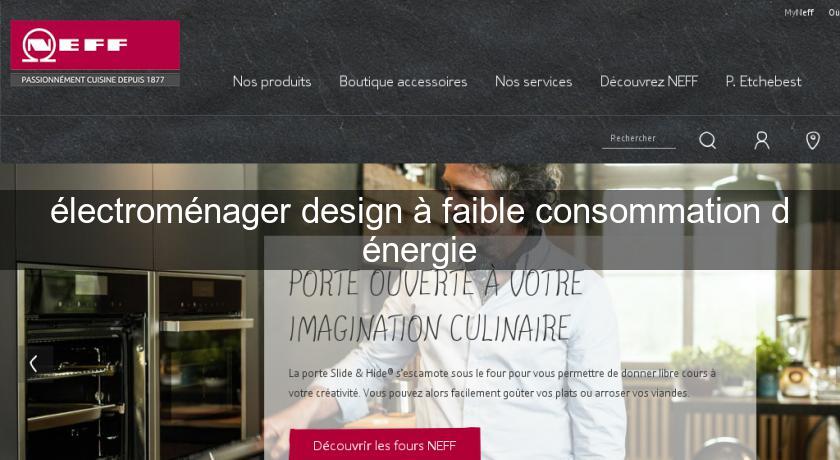Select the Nos services menu item
The image size is (840, 460).
(534, 81)
